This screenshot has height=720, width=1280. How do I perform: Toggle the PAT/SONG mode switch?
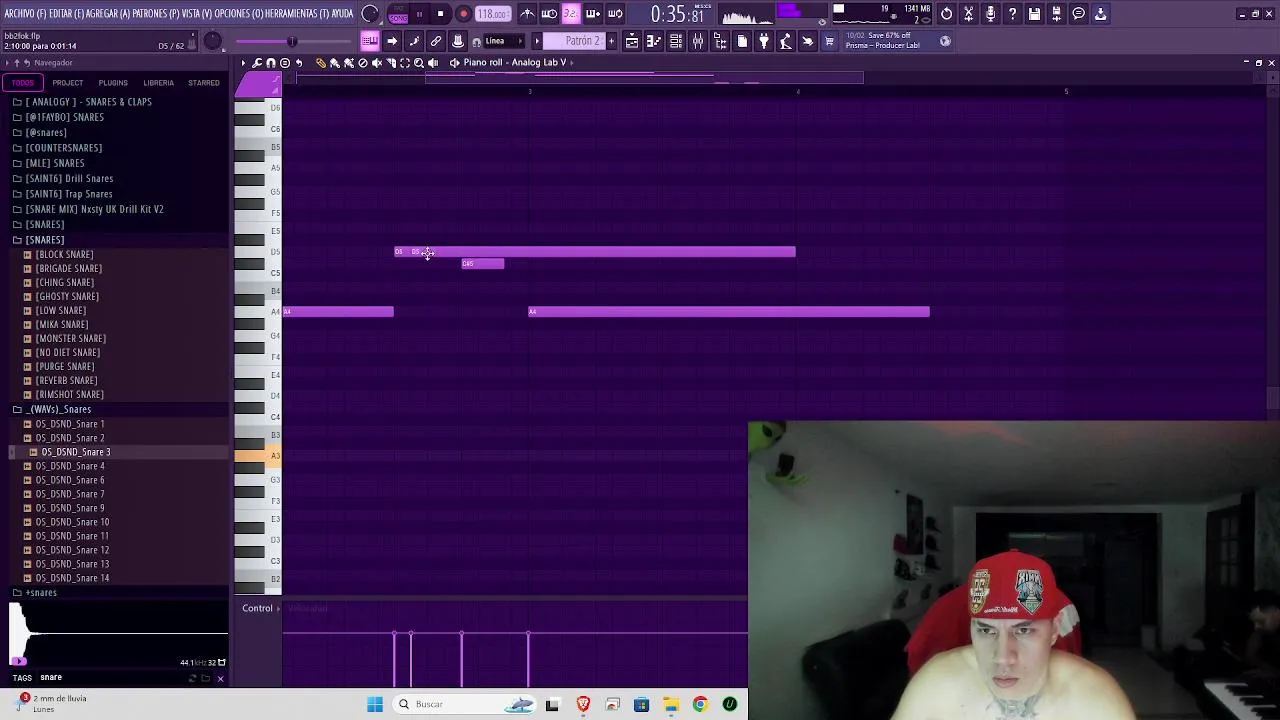click(x=398, y=14)
